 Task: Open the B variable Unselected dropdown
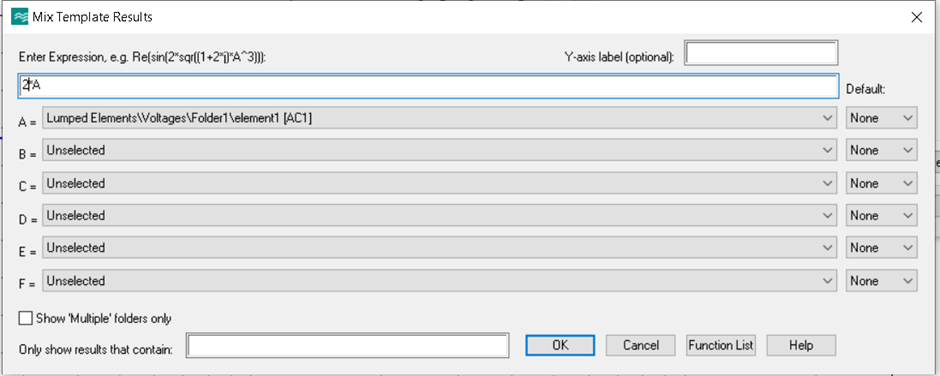[439, 151]
